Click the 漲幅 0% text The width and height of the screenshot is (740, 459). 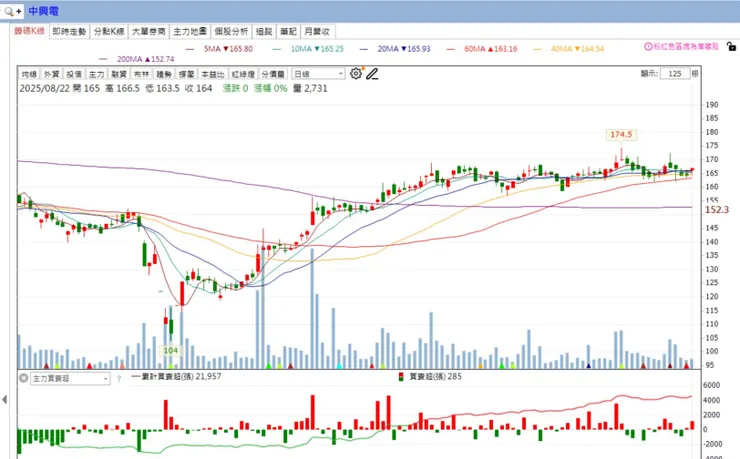[270, 88]
